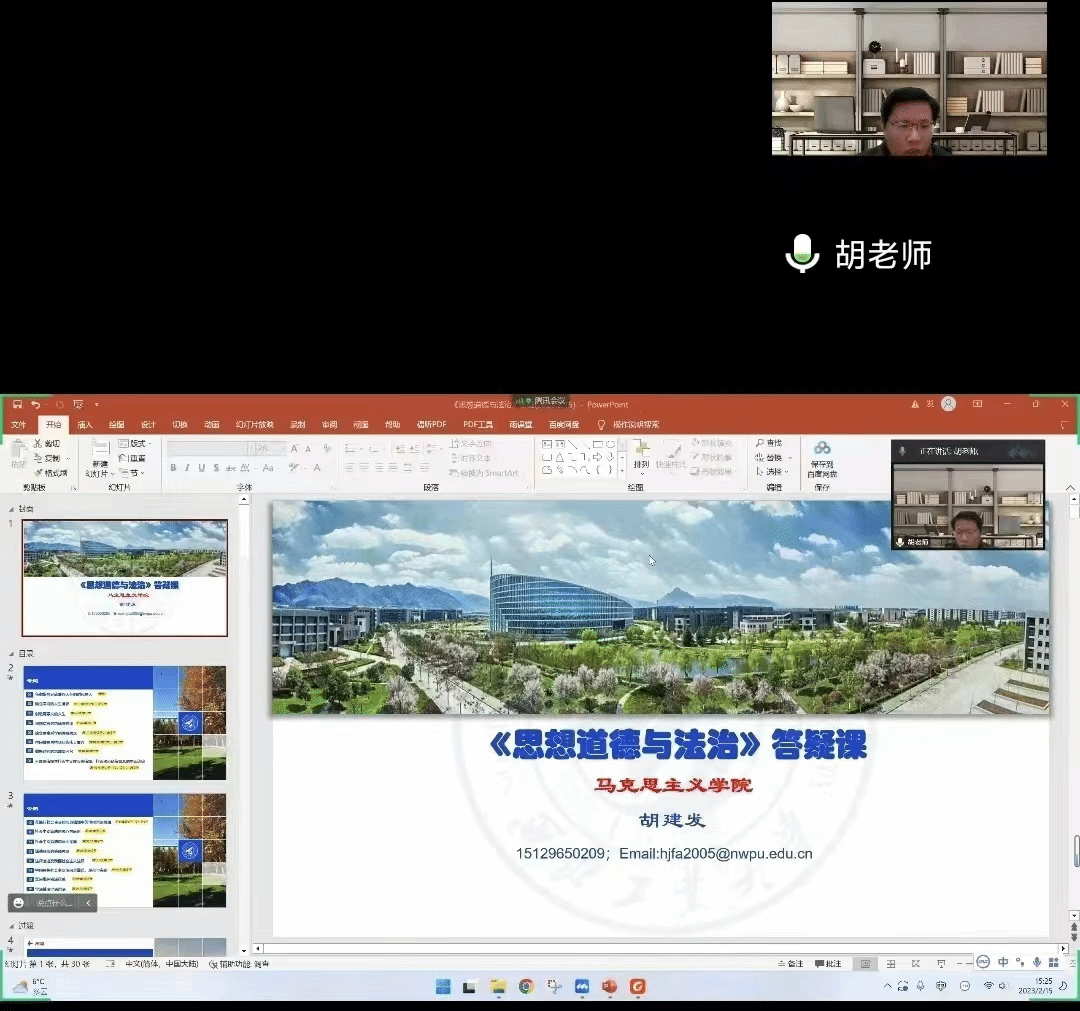
Task: Switch to the Design (设计) tab
Action: 148,425
